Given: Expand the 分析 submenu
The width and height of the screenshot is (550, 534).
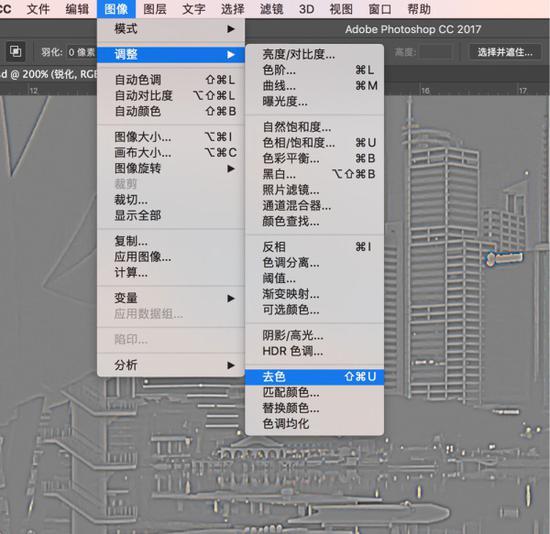Looking at the screenshot, I should pyautogui.click(x=171, y=365).
